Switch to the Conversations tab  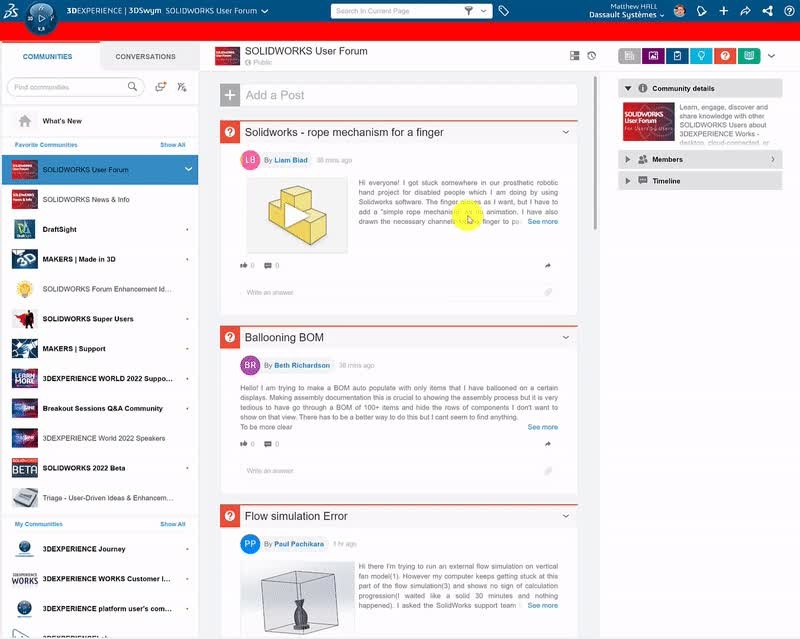[x=145, y=56]
